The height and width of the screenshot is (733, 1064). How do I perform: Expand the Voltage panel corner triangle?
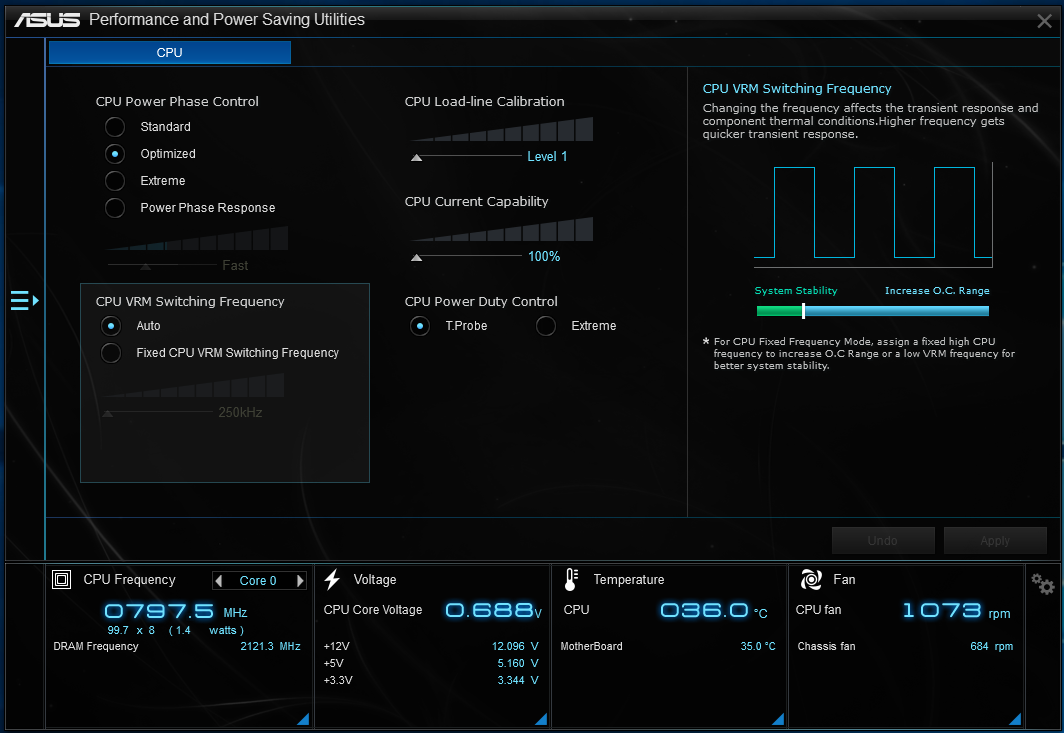[541, 719]
